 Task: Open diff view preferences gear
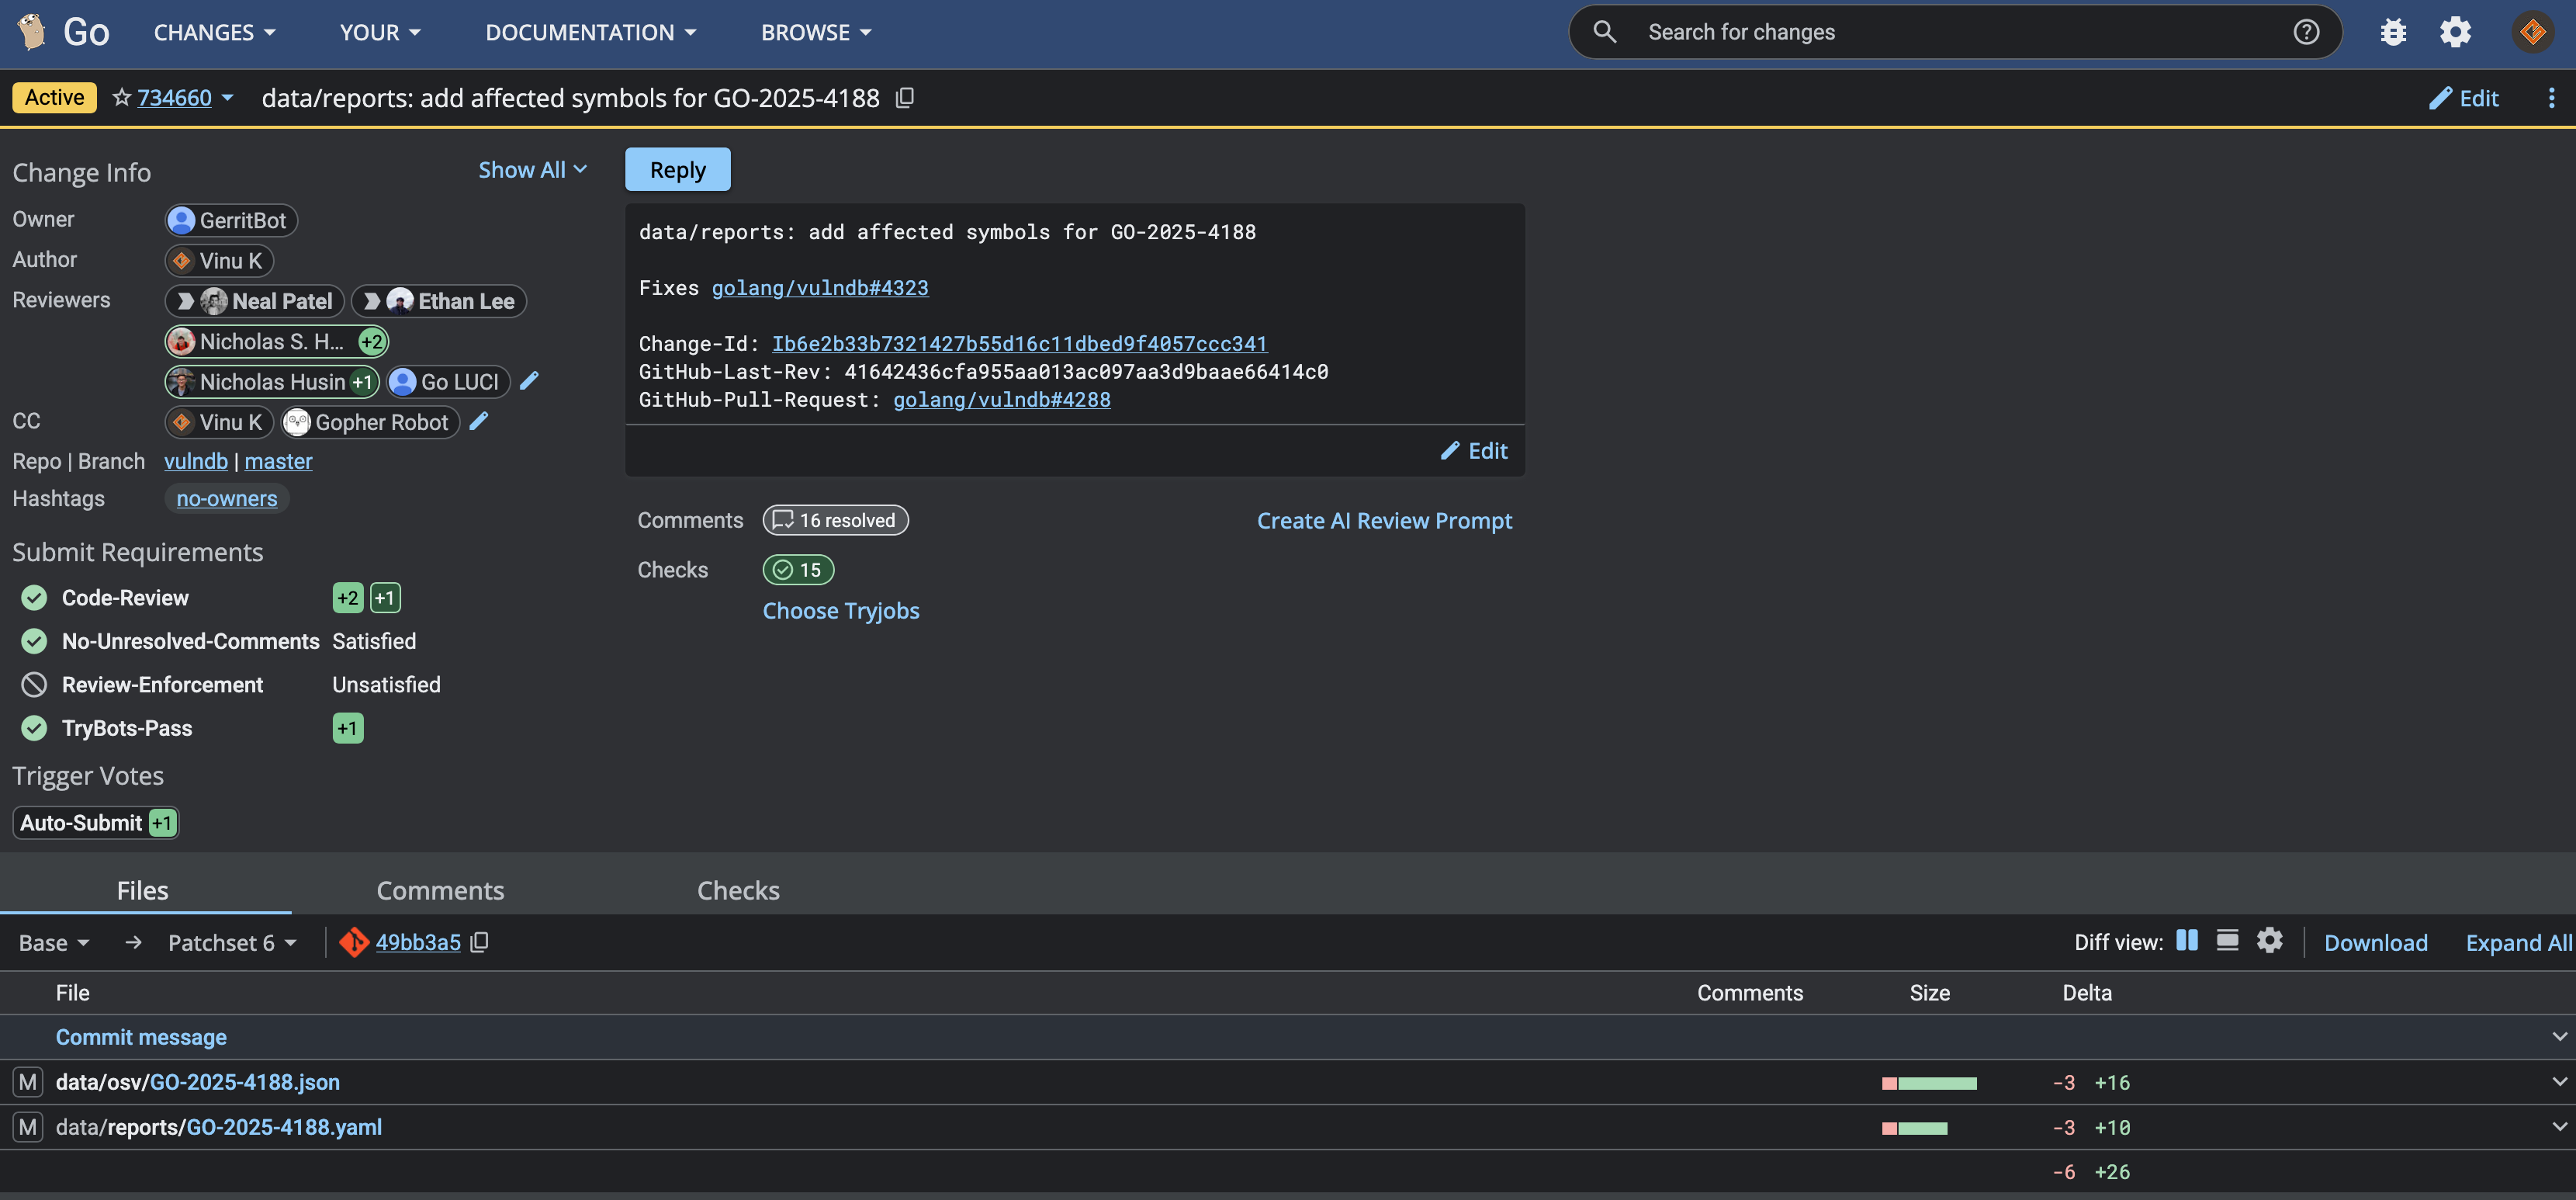2270,941
